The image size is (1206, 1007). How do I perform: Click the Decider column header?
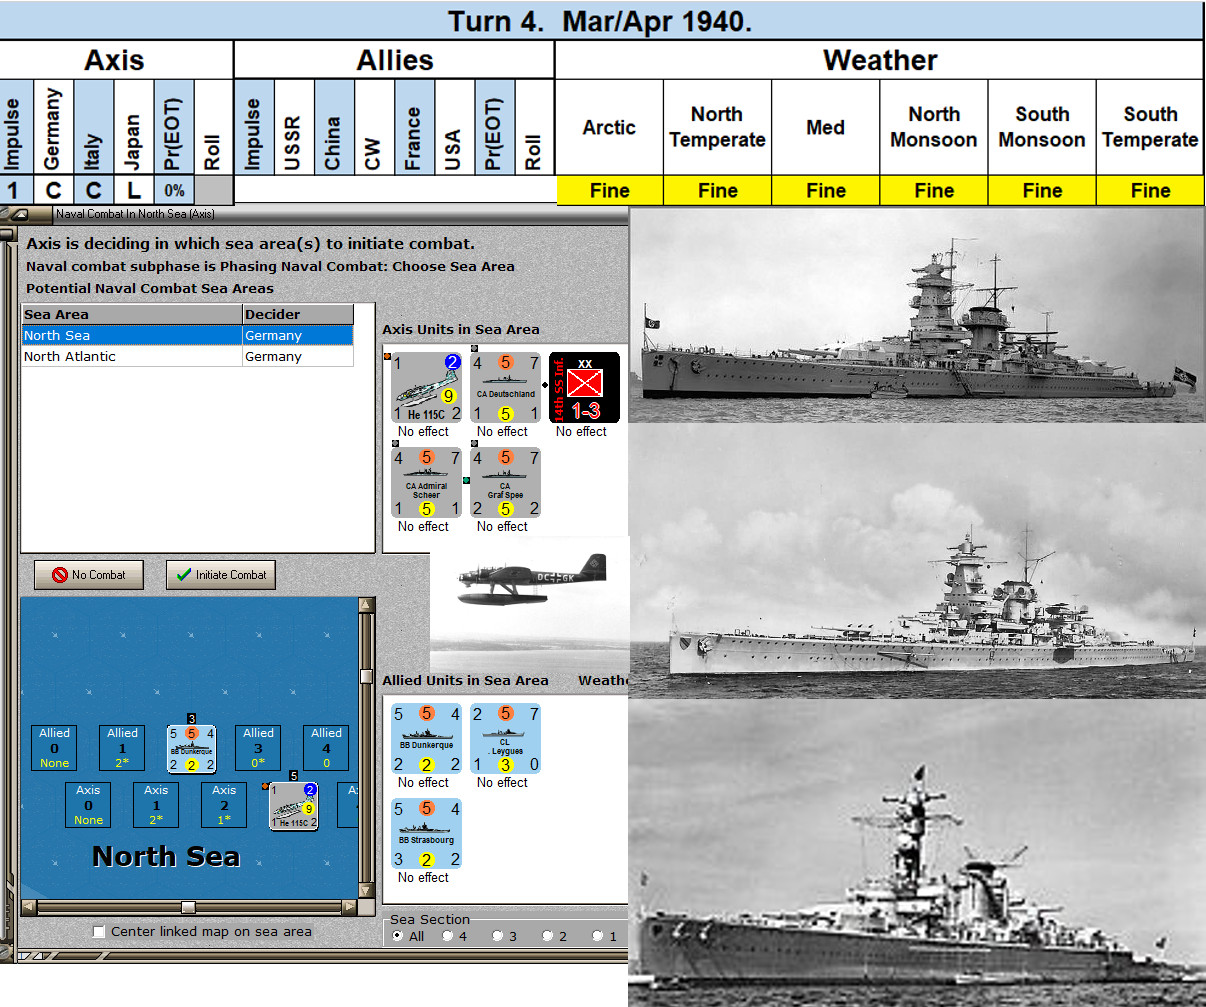click(x=298, y=314)
